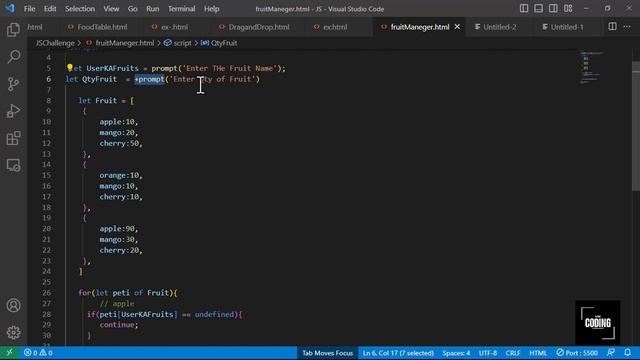Click 'cherry:50,' on line 12
Image resolution: width=640 pixels, height=360 pixels.
(121, 143)
